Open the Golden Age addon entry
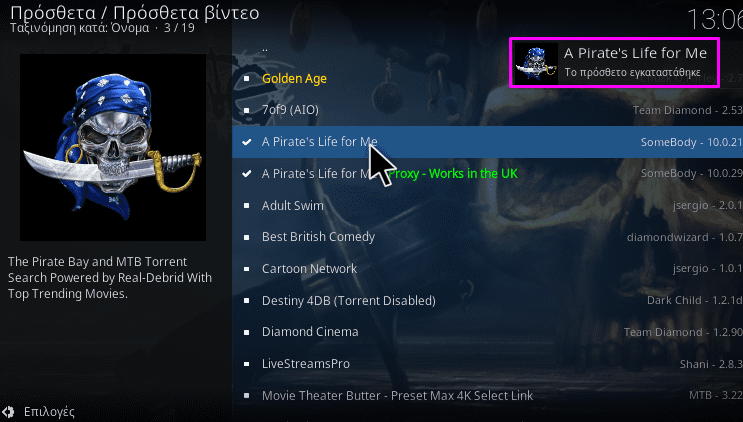This screenshot has width=743, height=422. (488, 79)
